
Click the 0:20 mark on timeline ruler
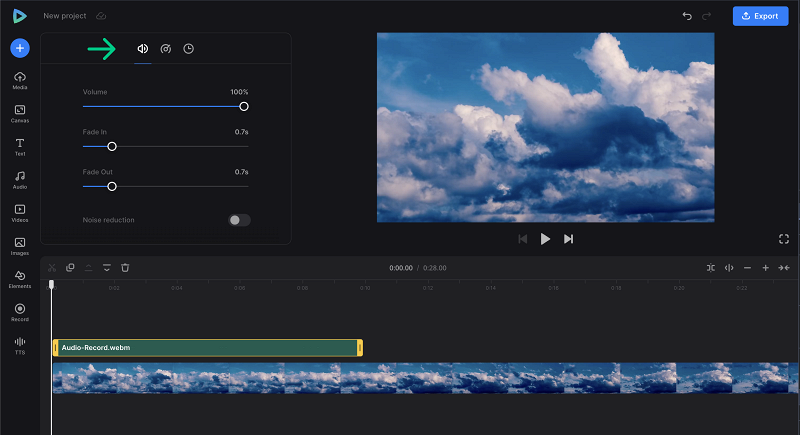point(679,288)
